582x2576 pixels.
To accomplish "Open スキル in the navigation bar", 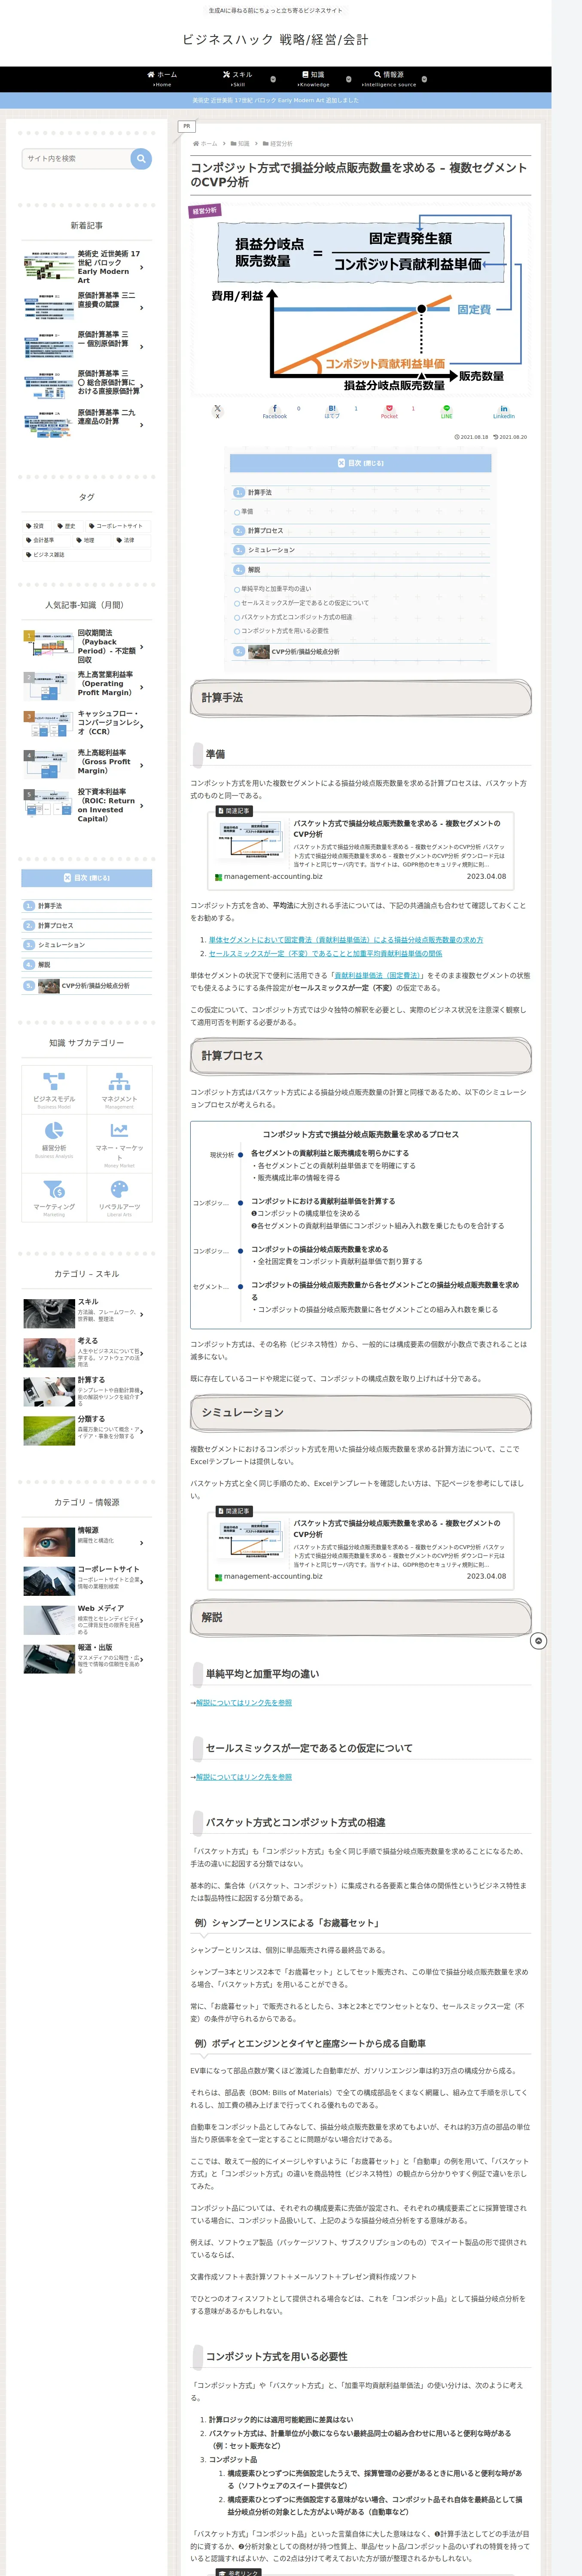I will [x=238, y=79].
